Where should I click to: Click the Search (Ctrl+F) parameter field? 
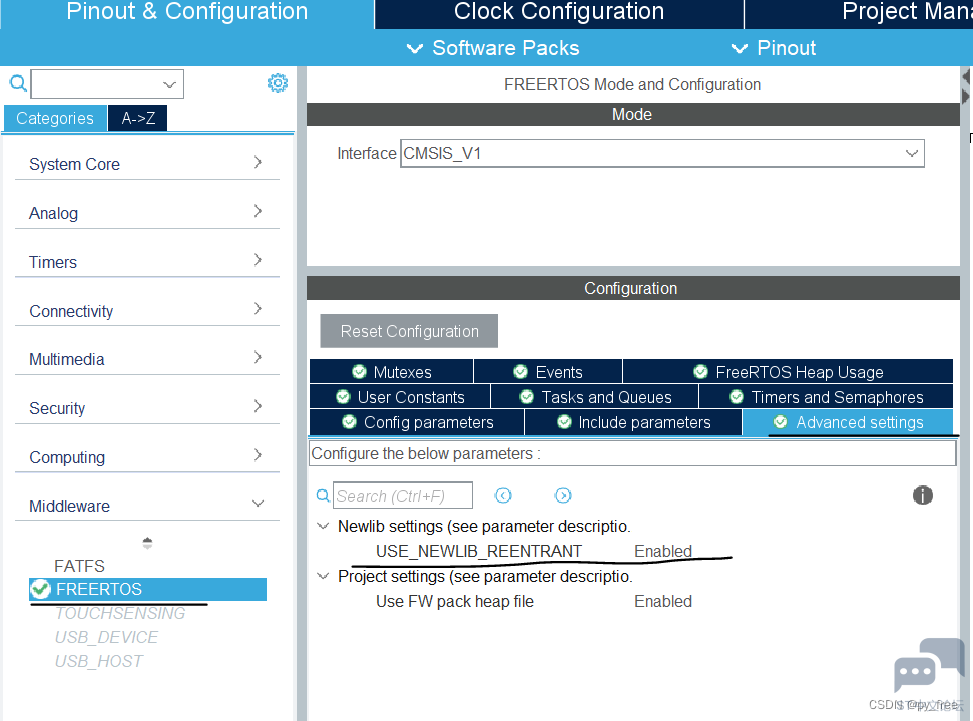point(403,496)
